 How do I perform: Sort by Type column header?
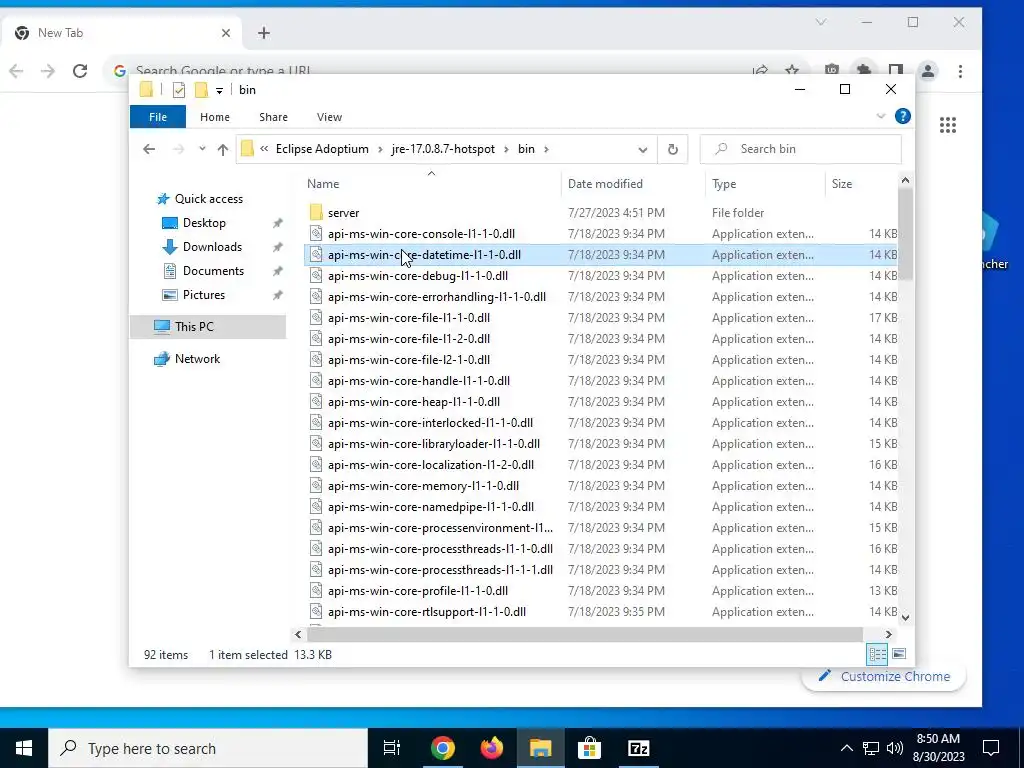[x=765, y=184]
